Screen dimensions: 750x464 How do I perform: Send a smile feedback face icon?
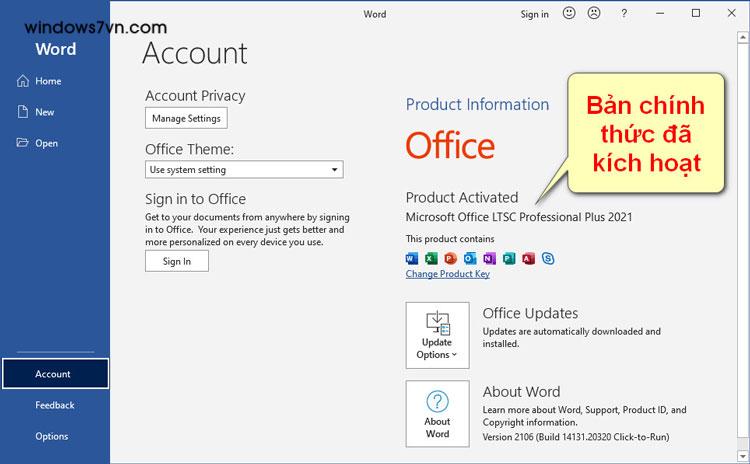[x=570, y=14]
